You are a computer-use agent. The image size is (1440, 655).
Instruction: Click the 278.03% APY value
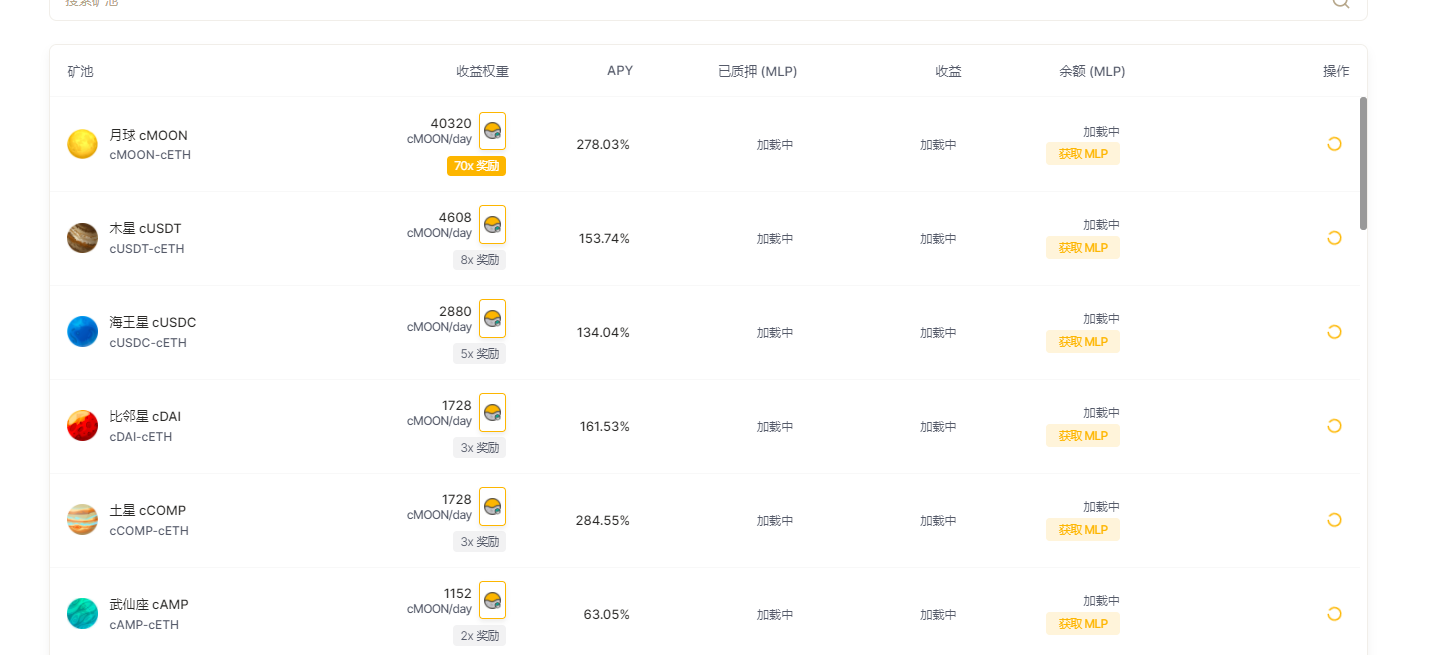(x=603, y=145)
